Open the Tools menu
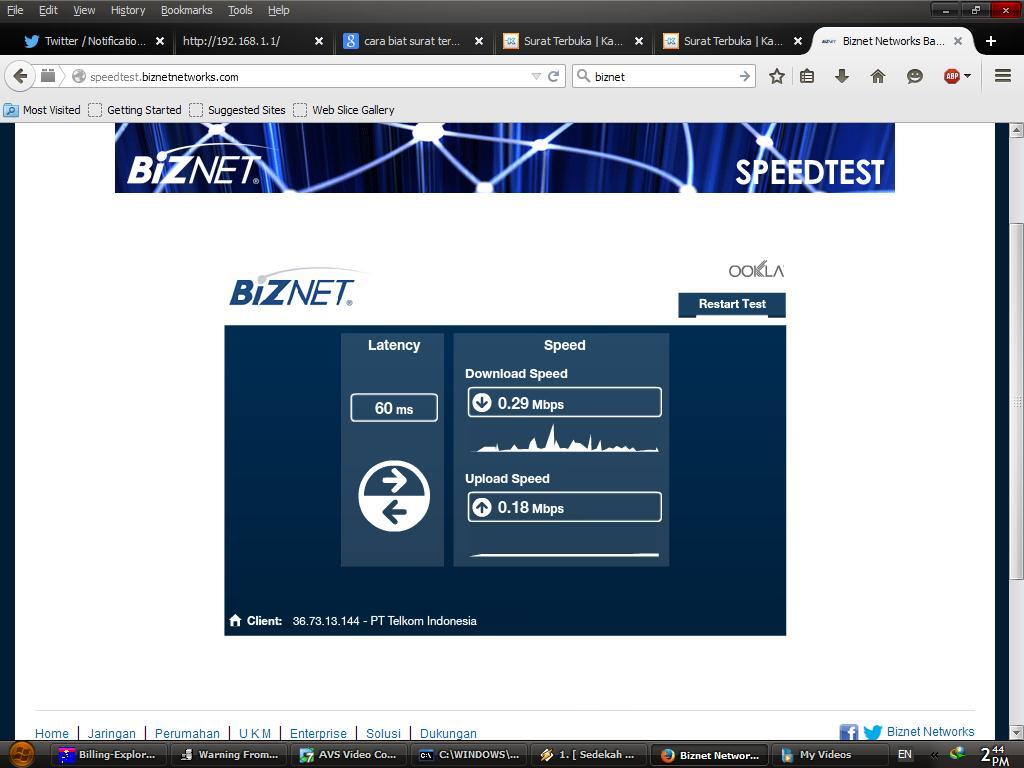 [240, 10]
